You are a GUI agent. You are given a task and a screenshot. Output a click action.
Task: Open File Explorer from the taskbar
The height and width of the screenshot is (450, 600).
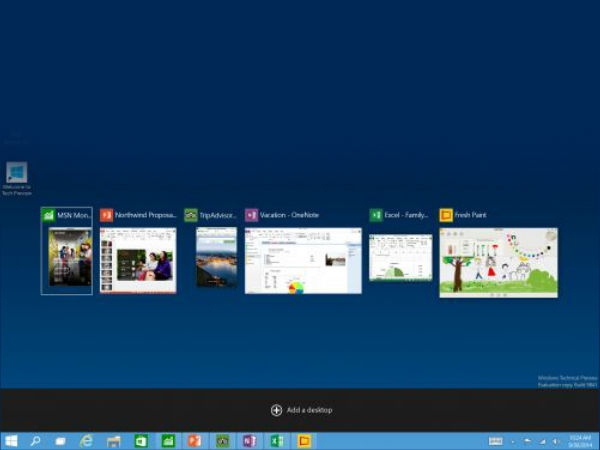113,442
